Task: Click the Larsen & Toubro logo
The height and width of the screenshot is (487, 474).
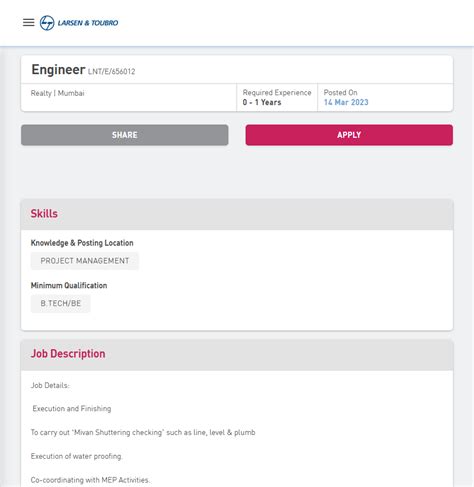Action: point(79,23)
